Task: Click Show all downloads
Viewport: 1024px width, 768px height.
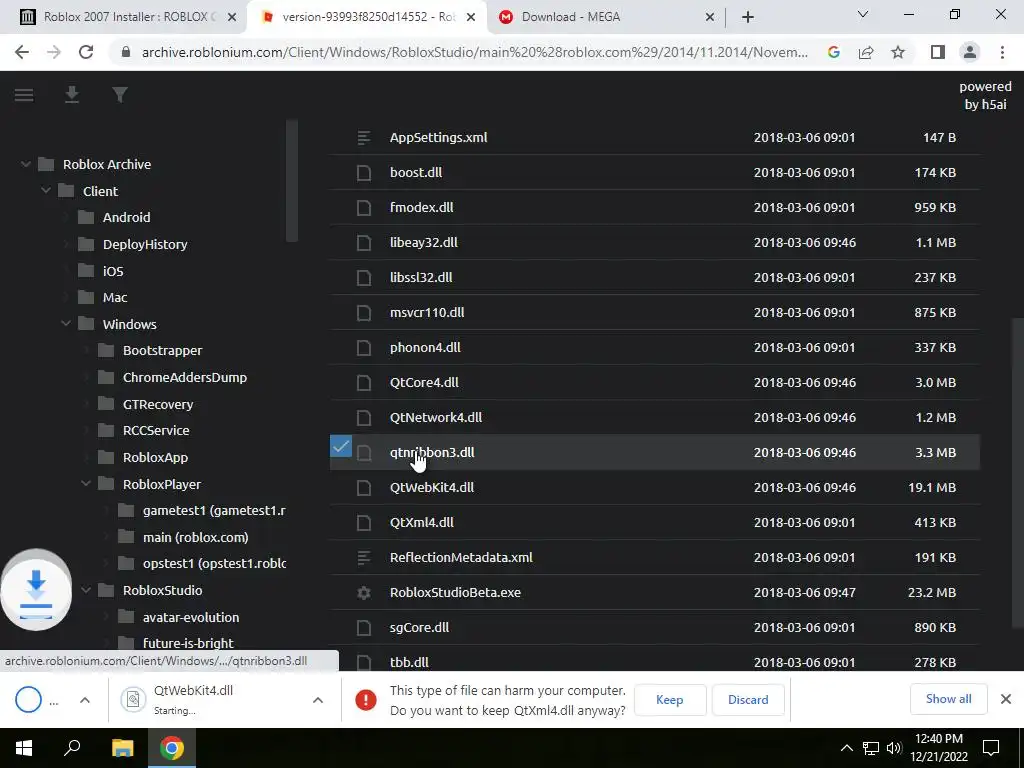Action: (948, 699)
